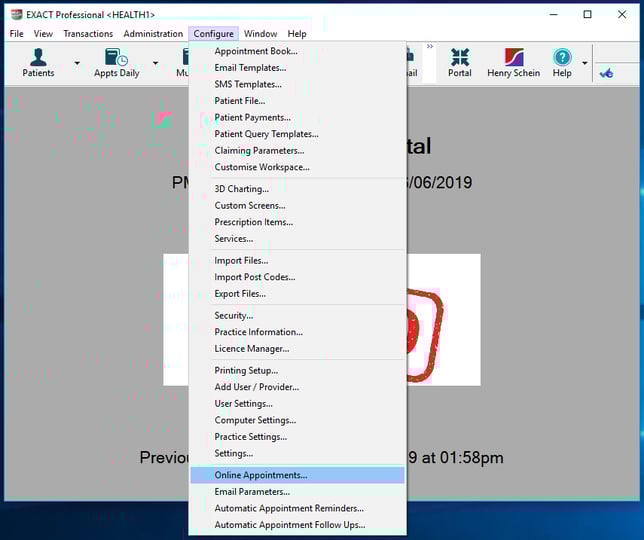The image size is (644, 540).
Task: Open the Window menu
Action: [260, 34]
